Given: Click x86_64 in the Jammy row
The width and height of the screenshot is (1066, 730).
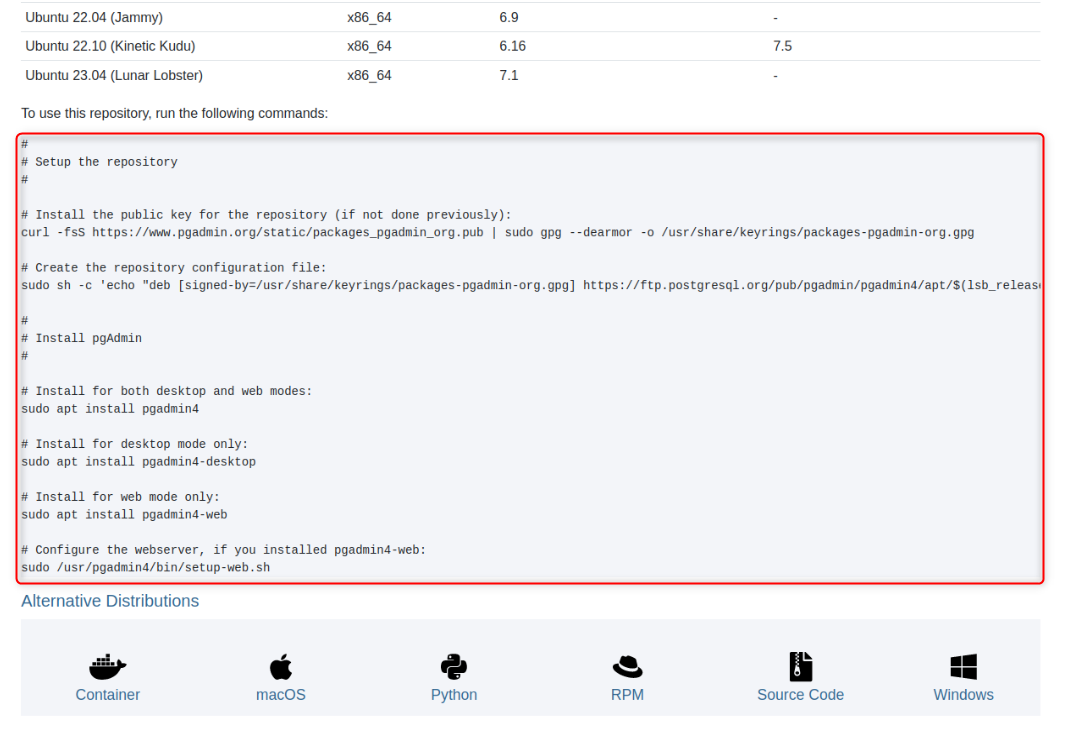Looking at the screenshot, I should (369, 18).
